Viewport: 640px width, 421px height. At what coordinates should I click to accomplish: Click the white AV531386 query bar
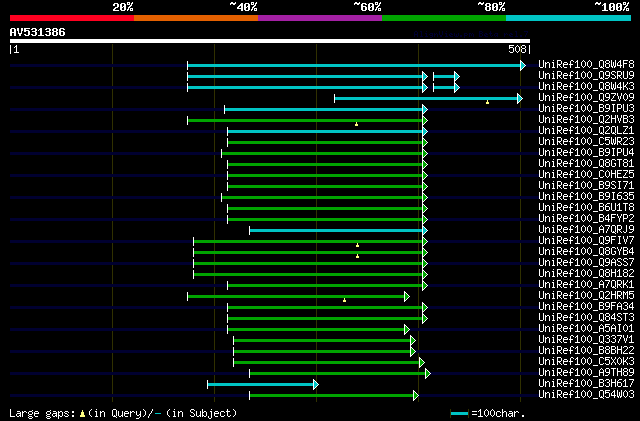coord(270,41)
